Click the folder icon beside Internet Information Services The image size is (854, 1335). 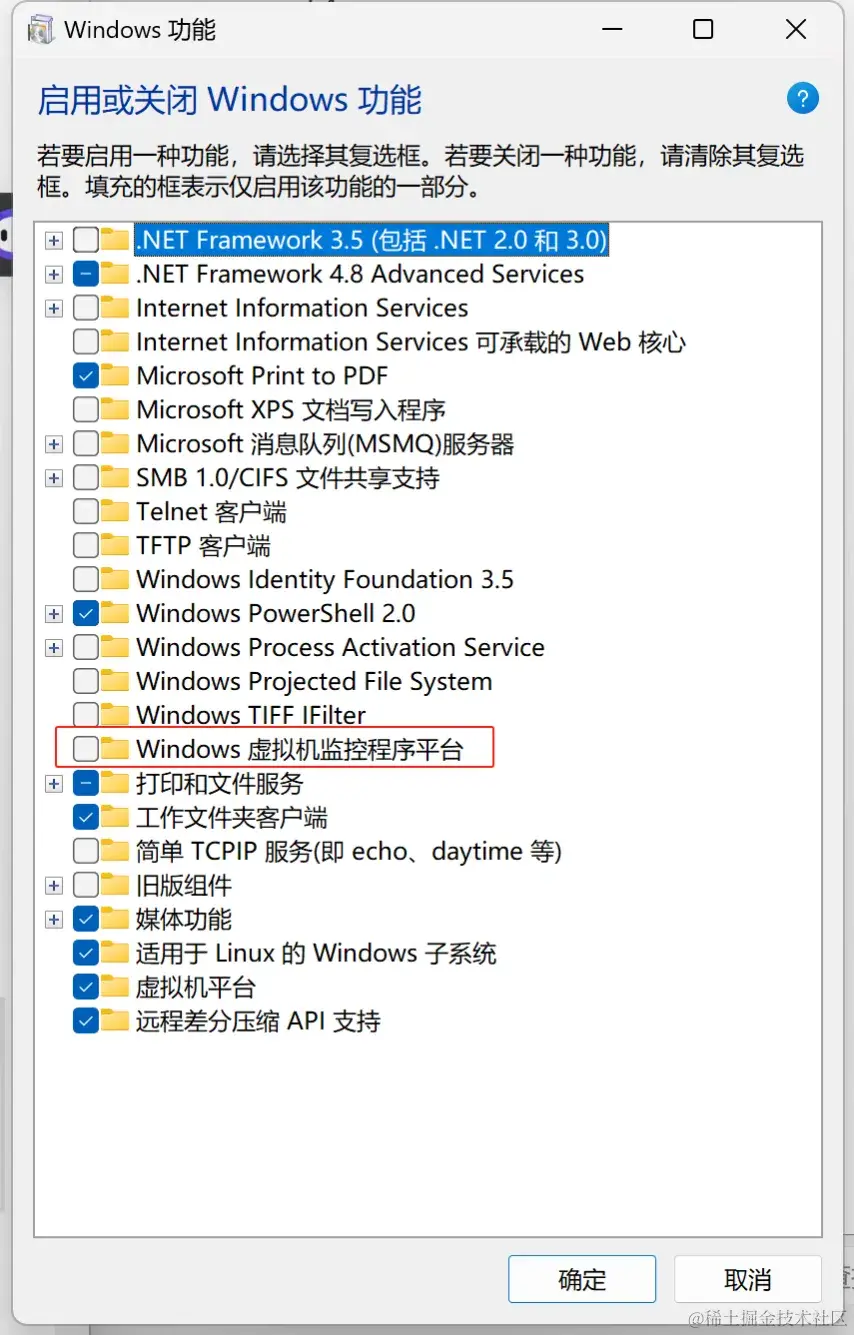pyautogui.click(x=116, y=308)
